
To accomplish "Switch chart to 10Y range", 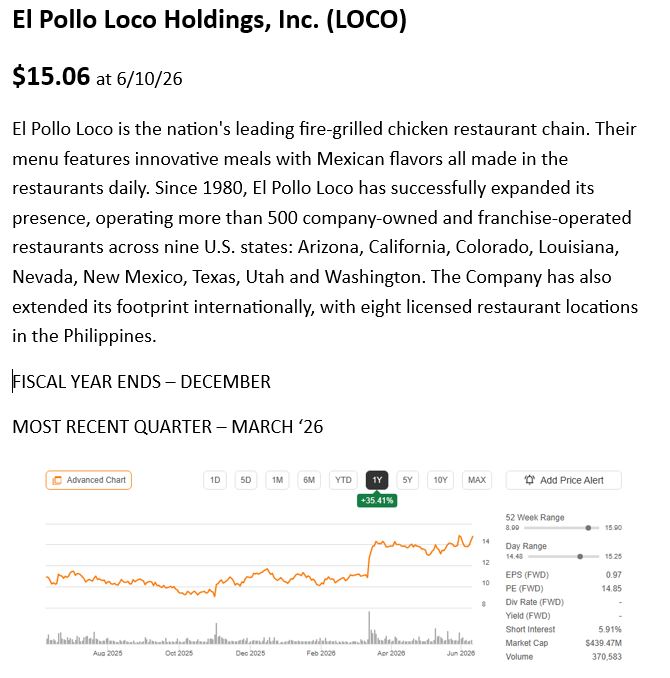I will [440, 480].
